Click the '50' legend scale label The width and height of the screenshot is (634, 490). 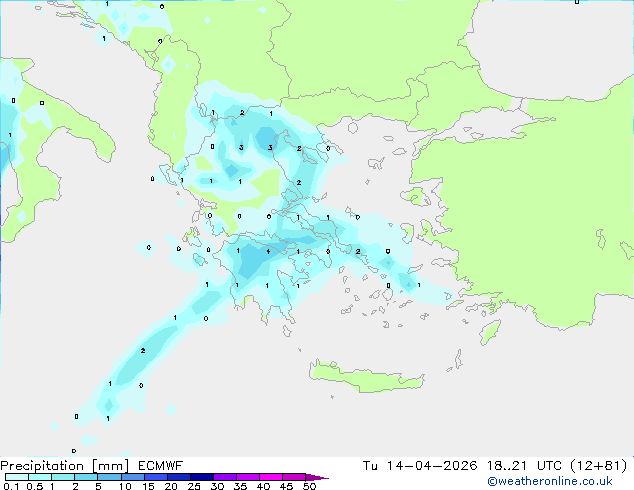(x=309, y=486)
